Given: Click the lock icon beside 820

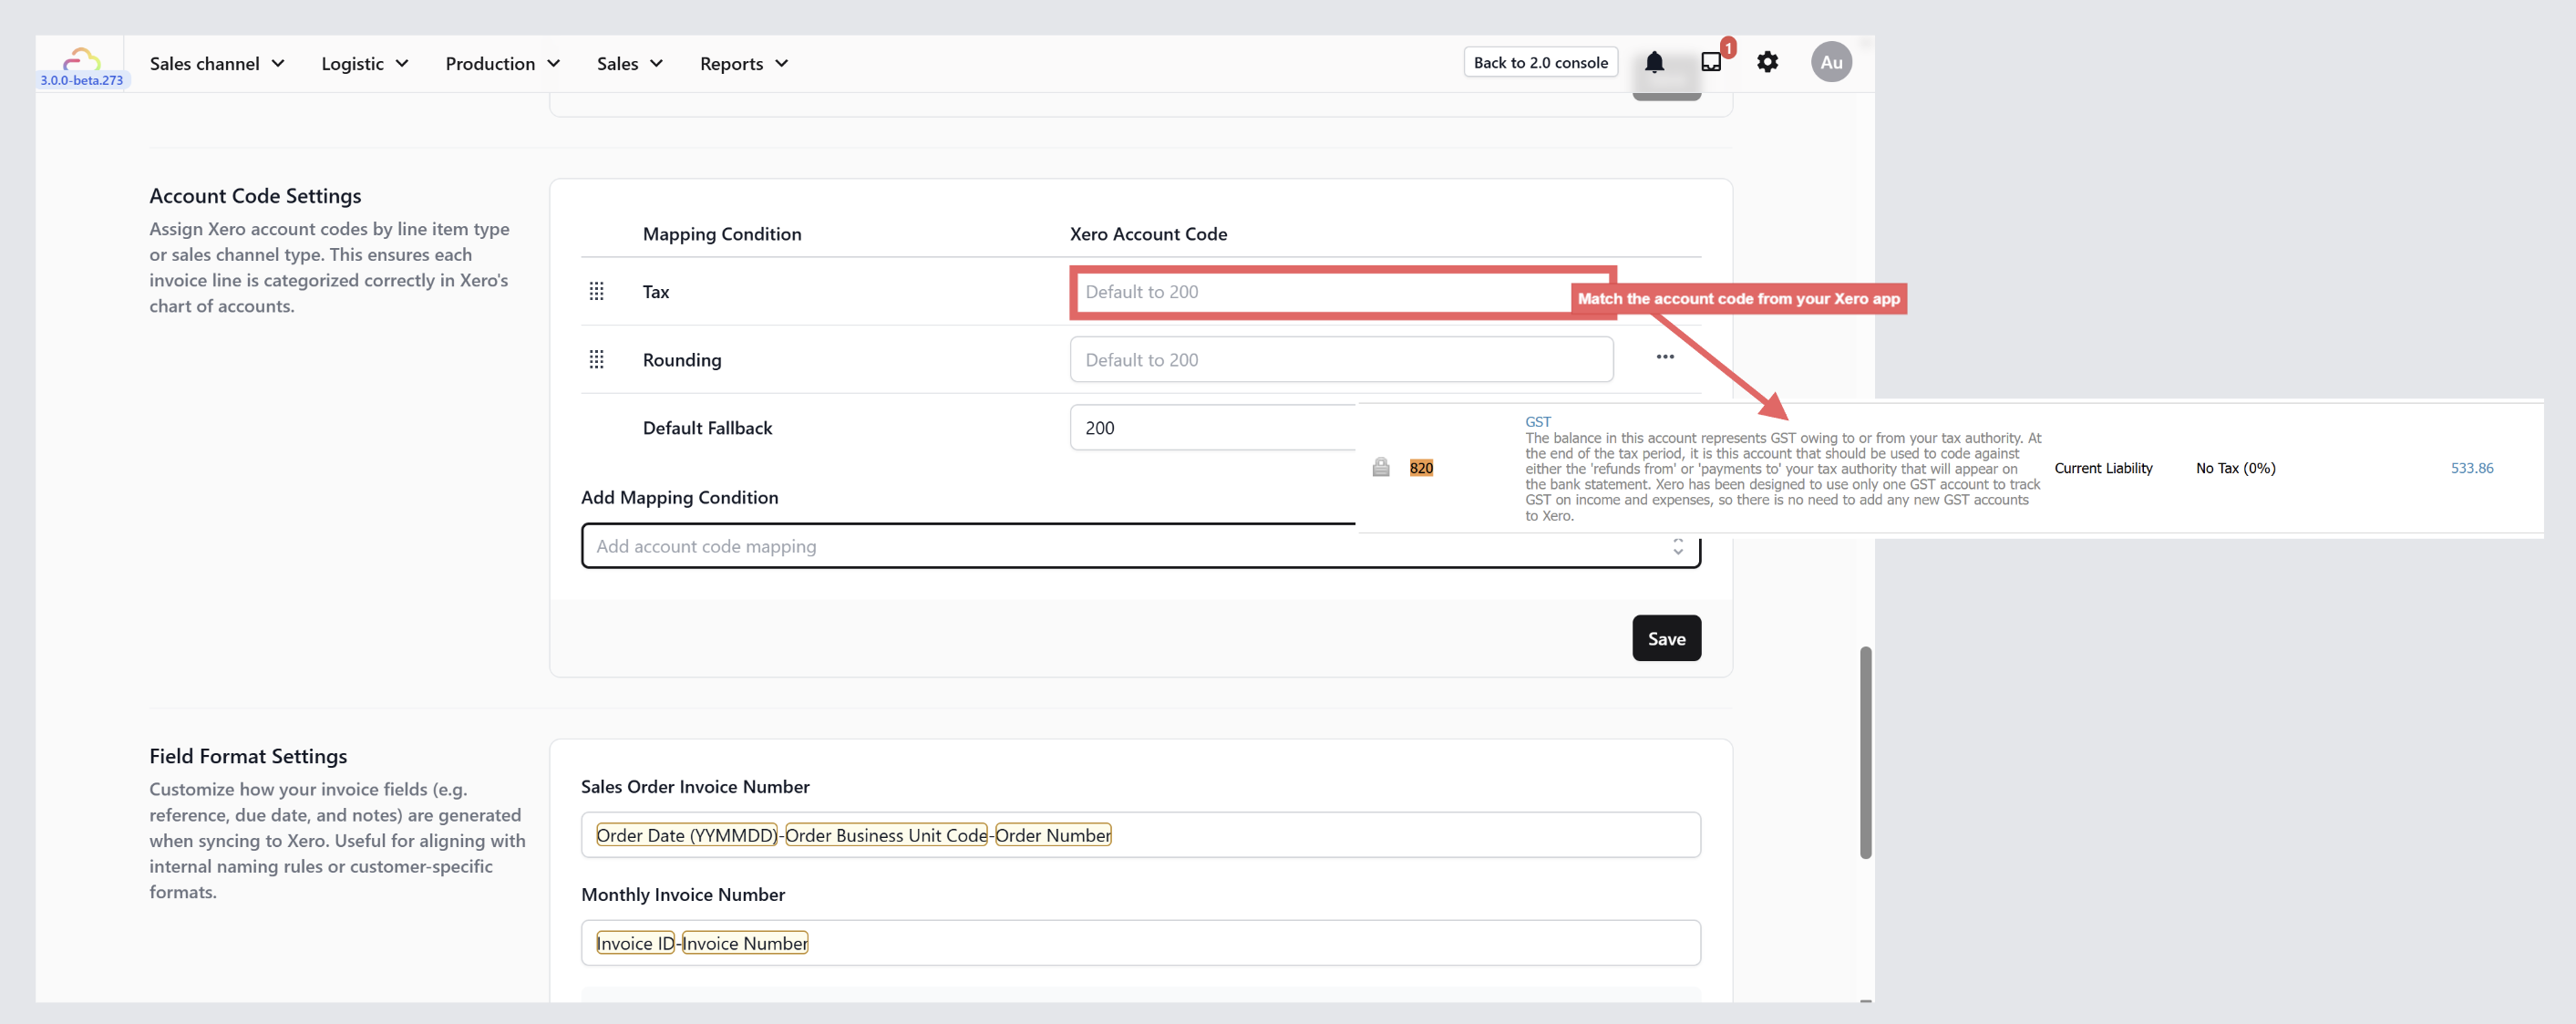Looking at the screenshot, I should coord(1380,467).
